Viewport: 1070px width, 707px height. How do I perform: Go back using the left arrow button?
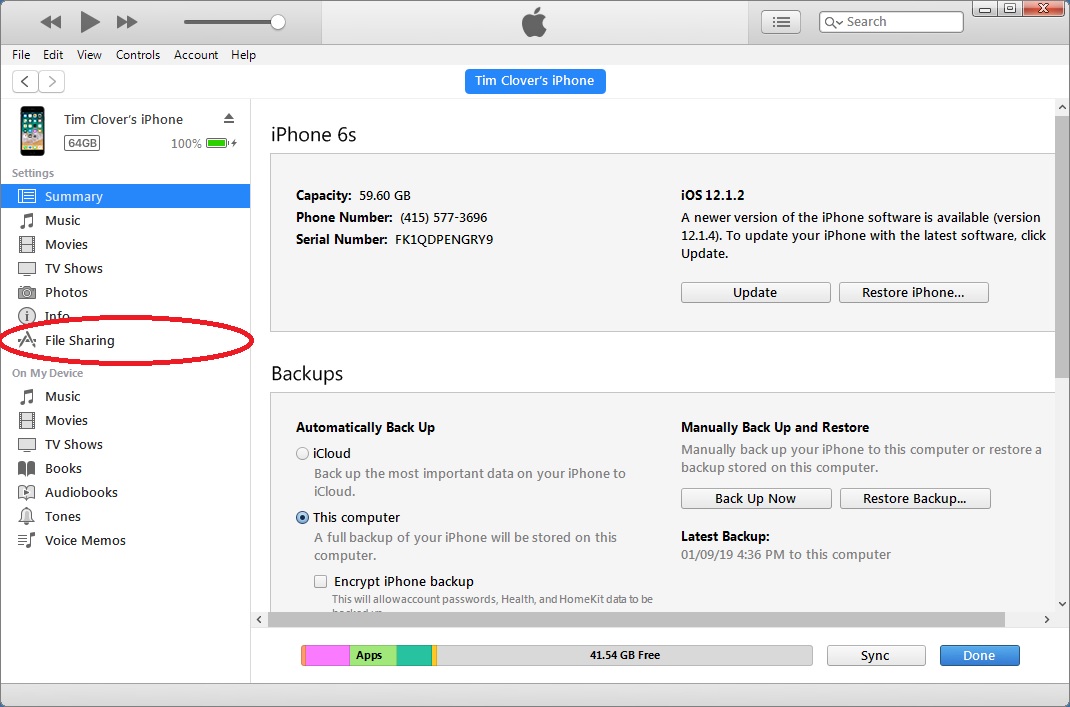(25, 81)
